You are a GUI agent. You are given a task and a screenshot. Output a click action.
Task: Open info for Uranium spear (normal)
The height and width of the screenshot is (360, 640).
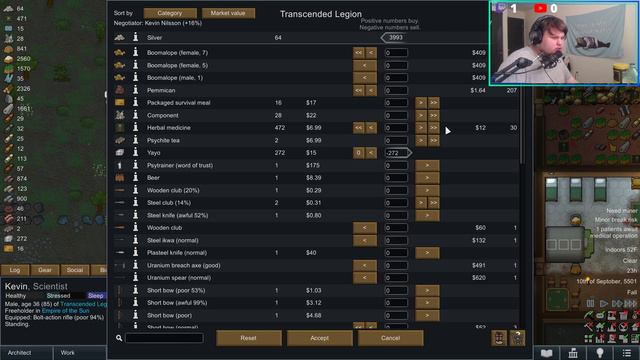[x=136, y=278]
